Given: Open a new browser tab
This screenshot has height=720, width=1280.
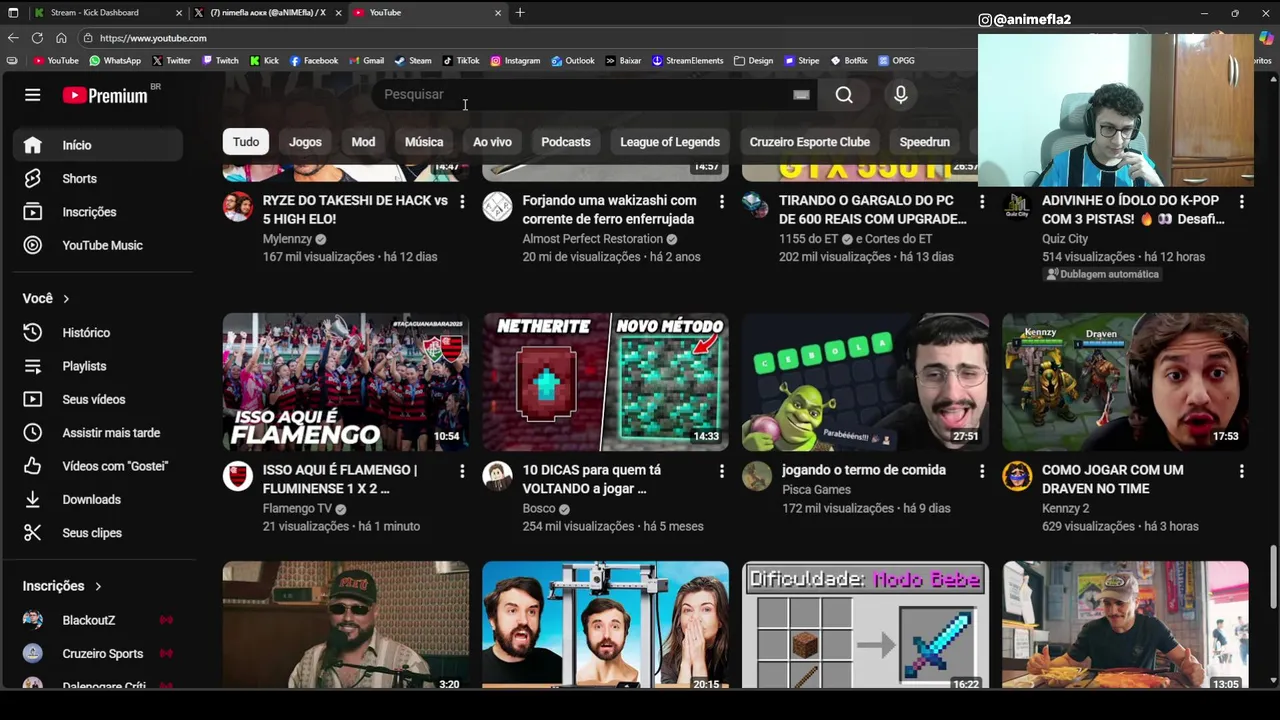Looking at the screenshot, I should [x=520, y=13].
